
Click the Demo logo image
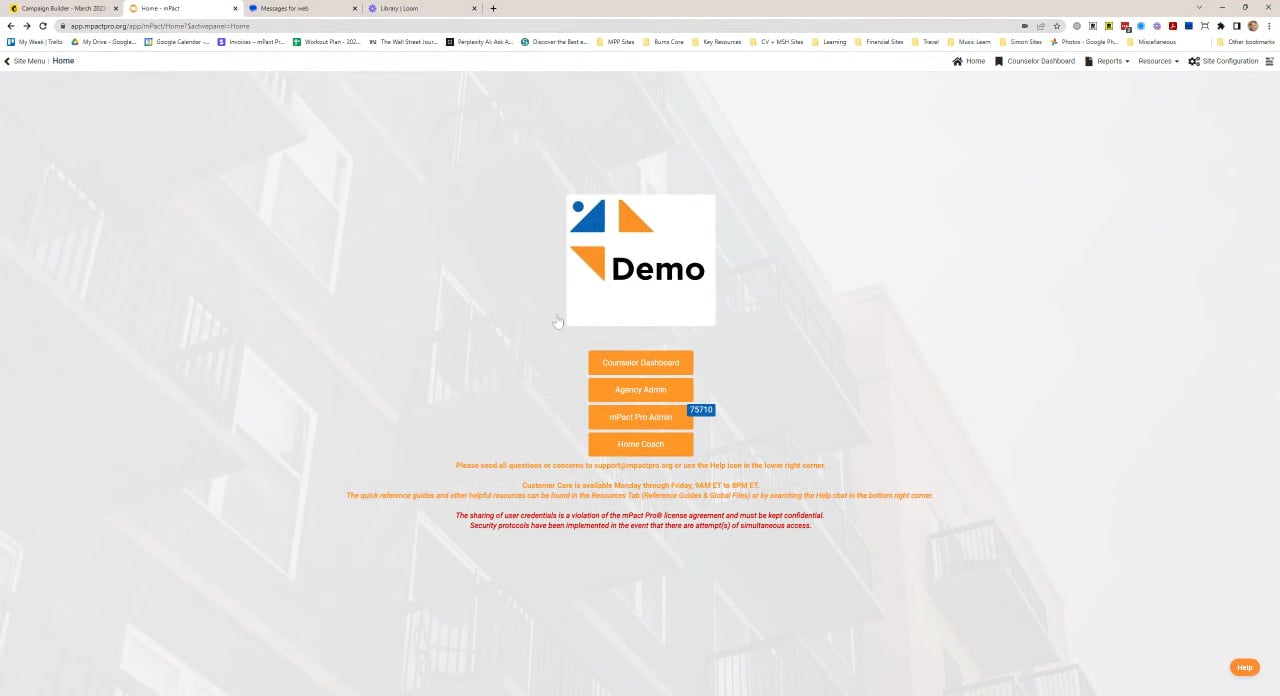641,260
